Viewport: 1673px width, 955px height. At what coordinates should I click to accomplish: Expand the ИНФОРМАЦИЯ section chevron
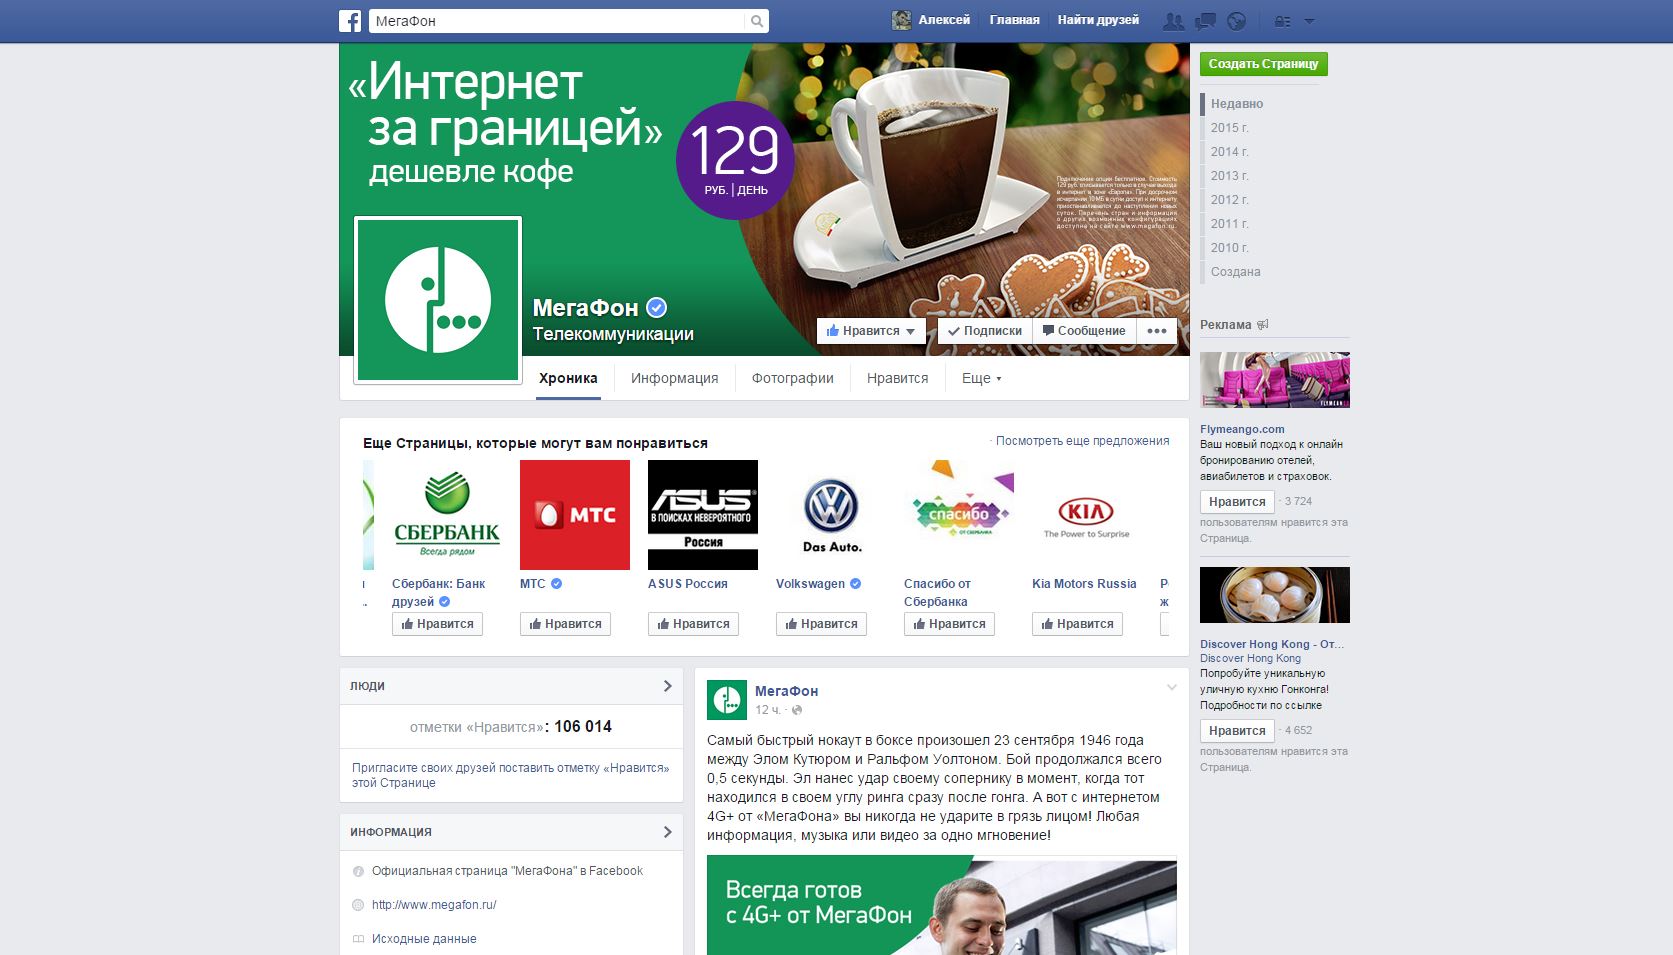tap(667, 832)
